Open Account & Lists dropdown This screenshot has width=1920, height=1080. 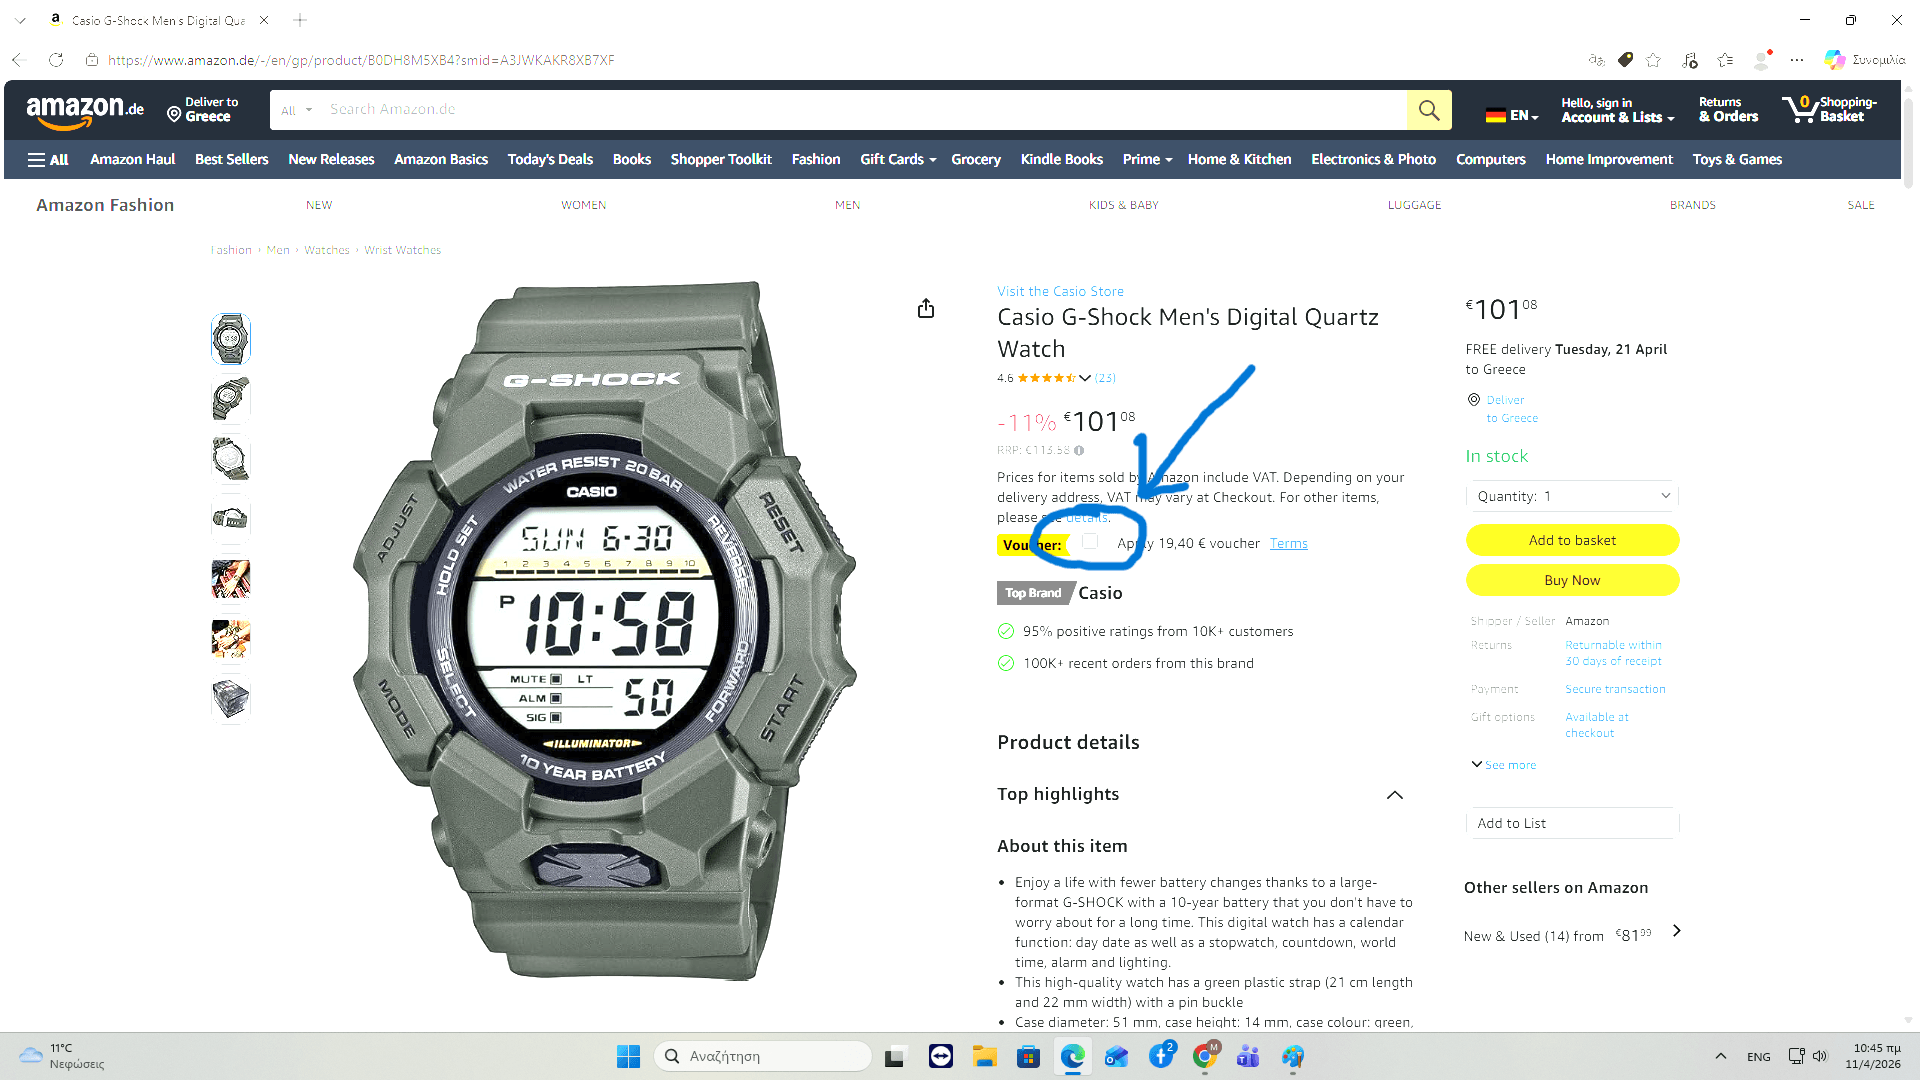tap(1617, 110)
